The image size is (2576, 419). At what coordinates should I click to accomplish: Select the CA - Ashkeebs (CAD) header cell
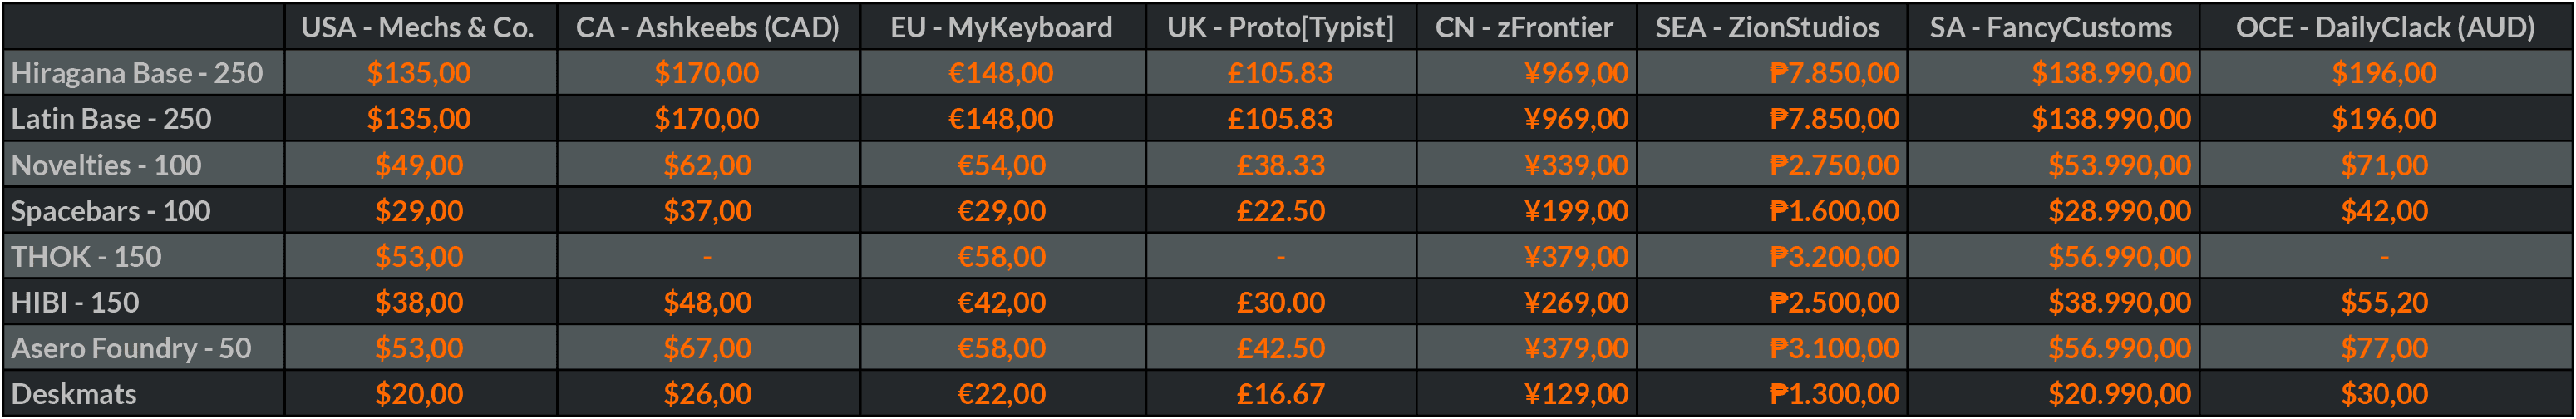707,27
